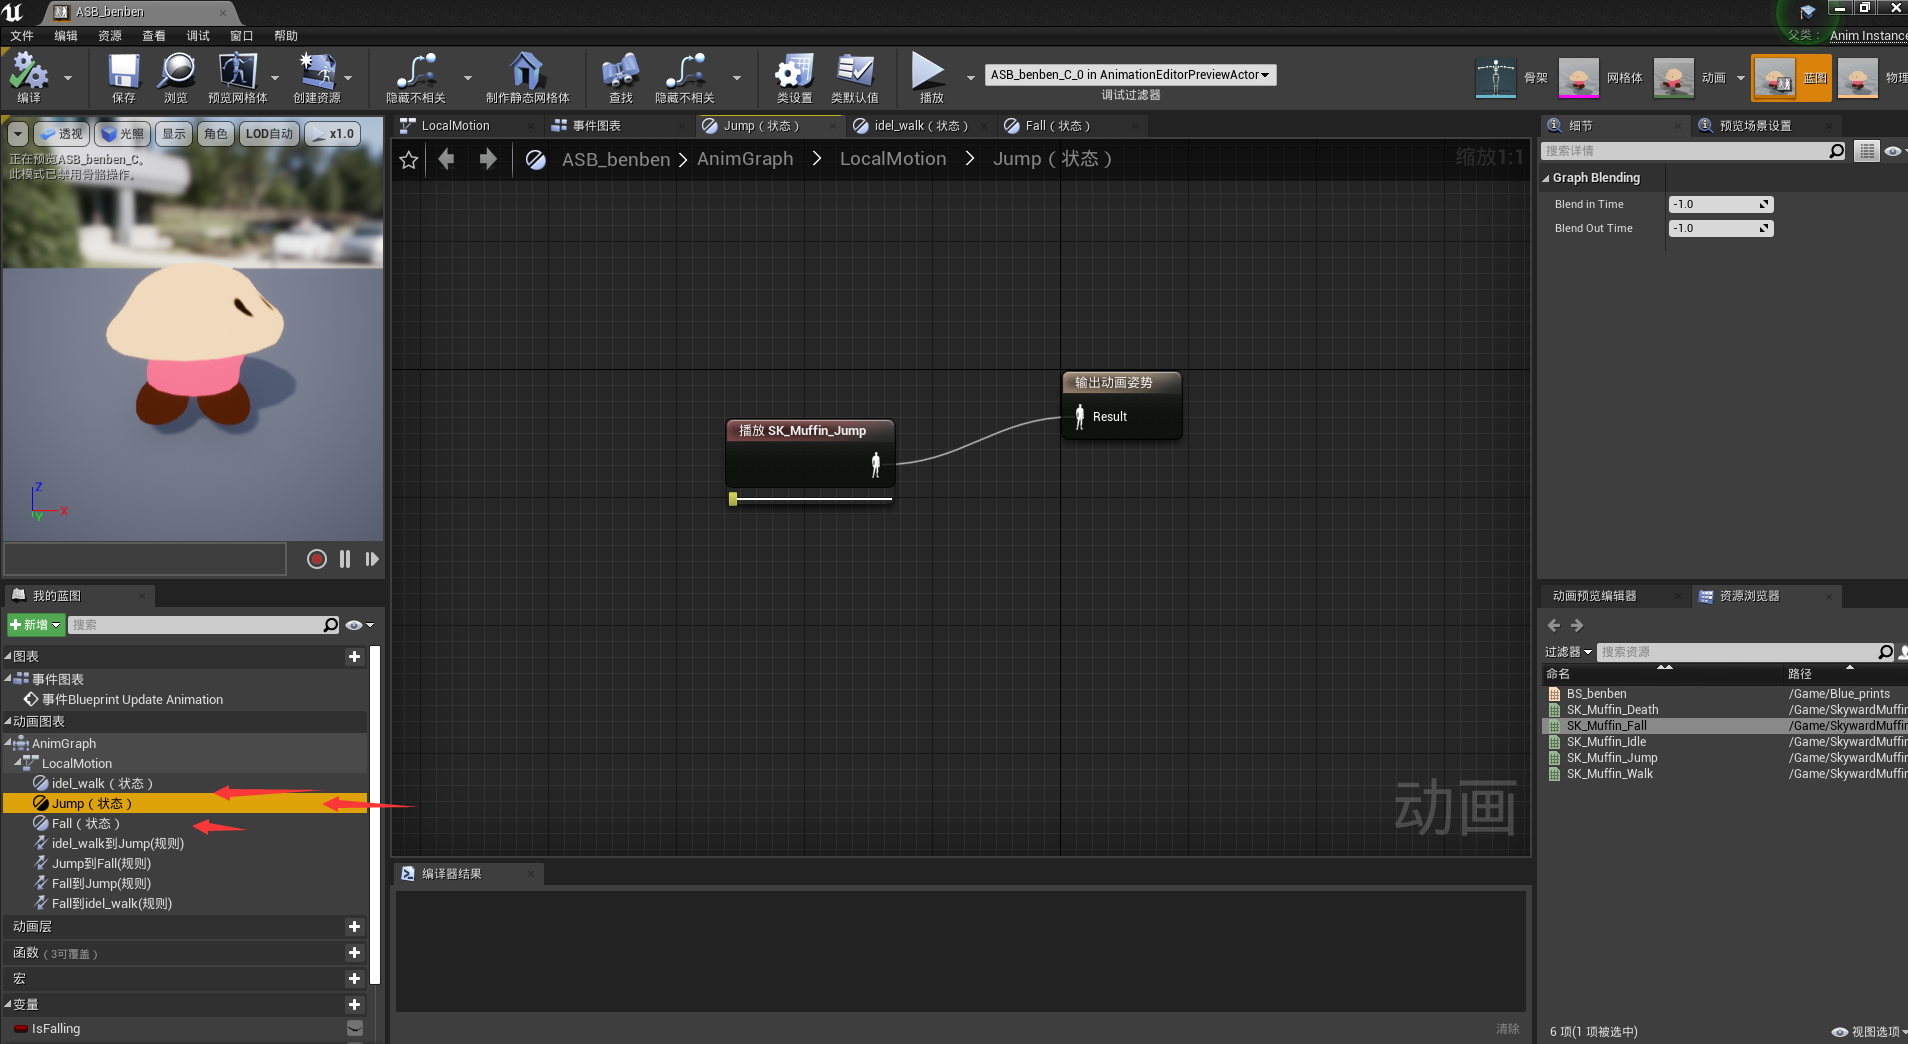
Task: Toggle the Lit (光照) view mode button
Action: (123, 134)
